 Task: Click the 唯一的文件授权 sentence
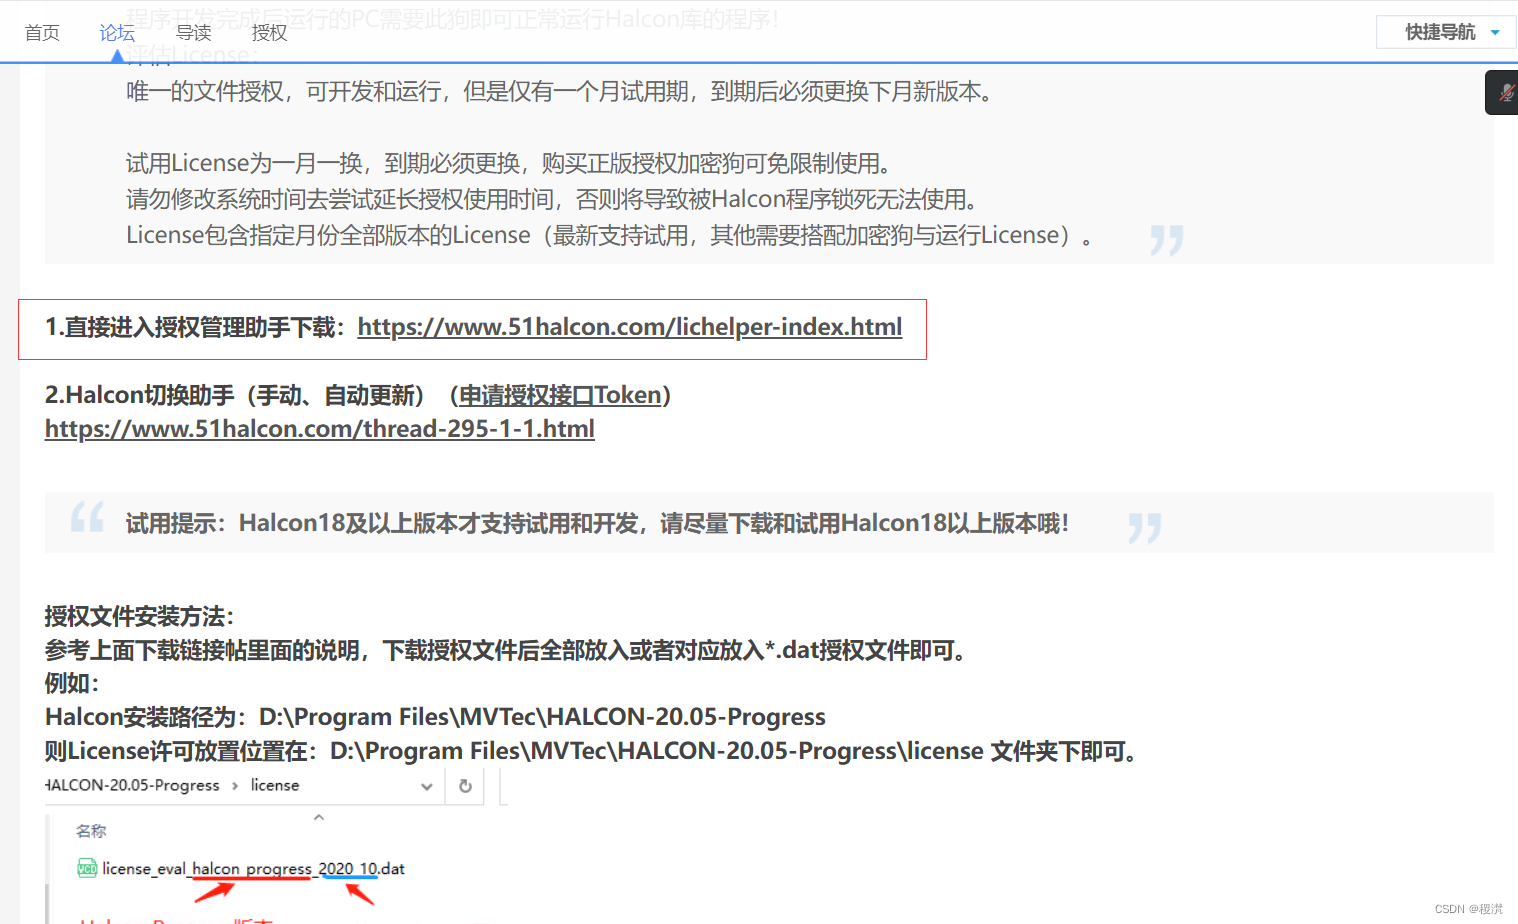click(560, 91)
